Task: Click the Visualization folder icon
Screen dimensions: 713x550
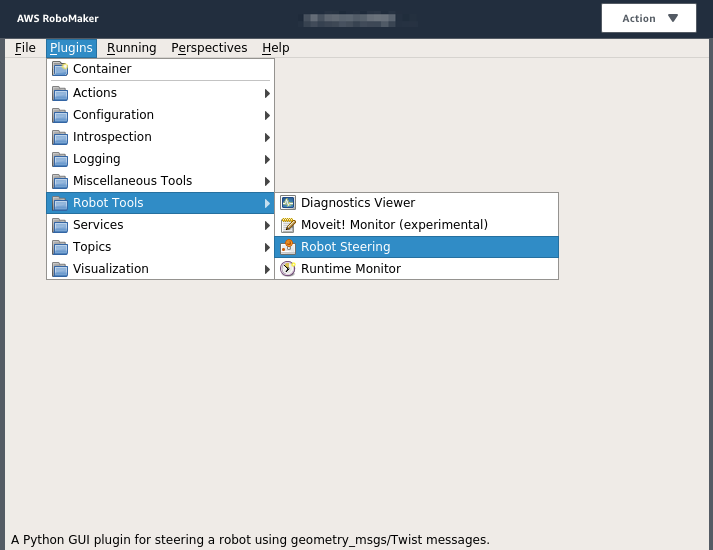Action: pyautogui.click(x=60, y=269)
